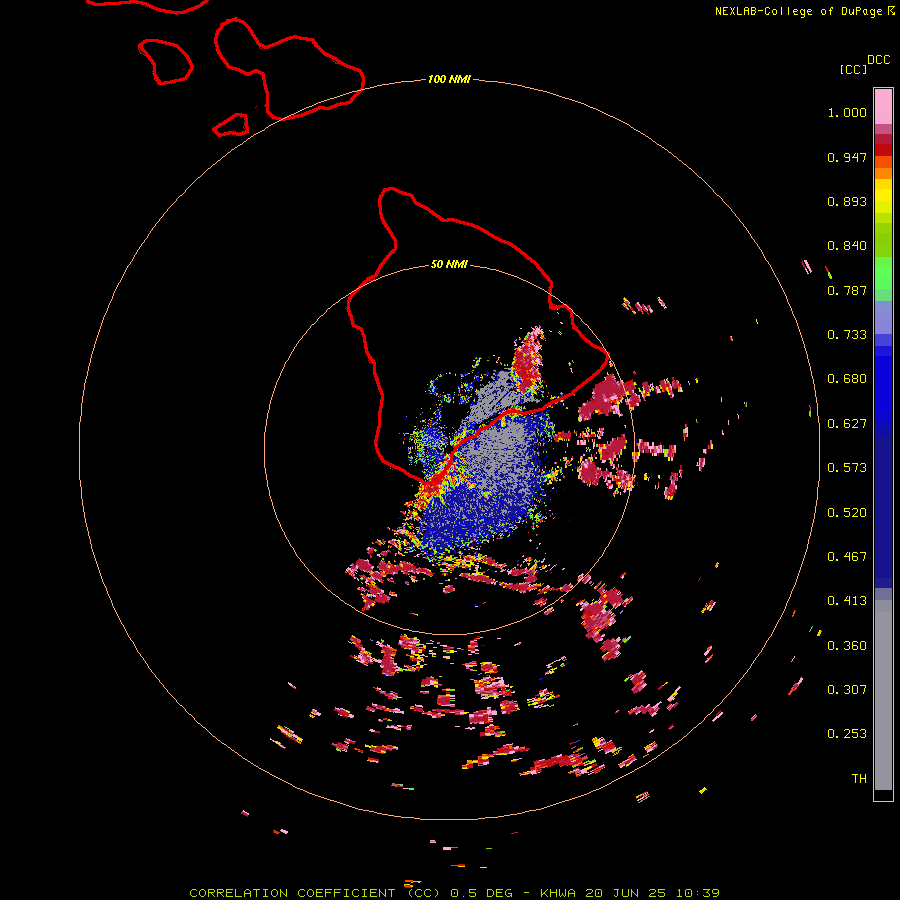
Task: Select the 0.787 scale value
Action: 847,290
